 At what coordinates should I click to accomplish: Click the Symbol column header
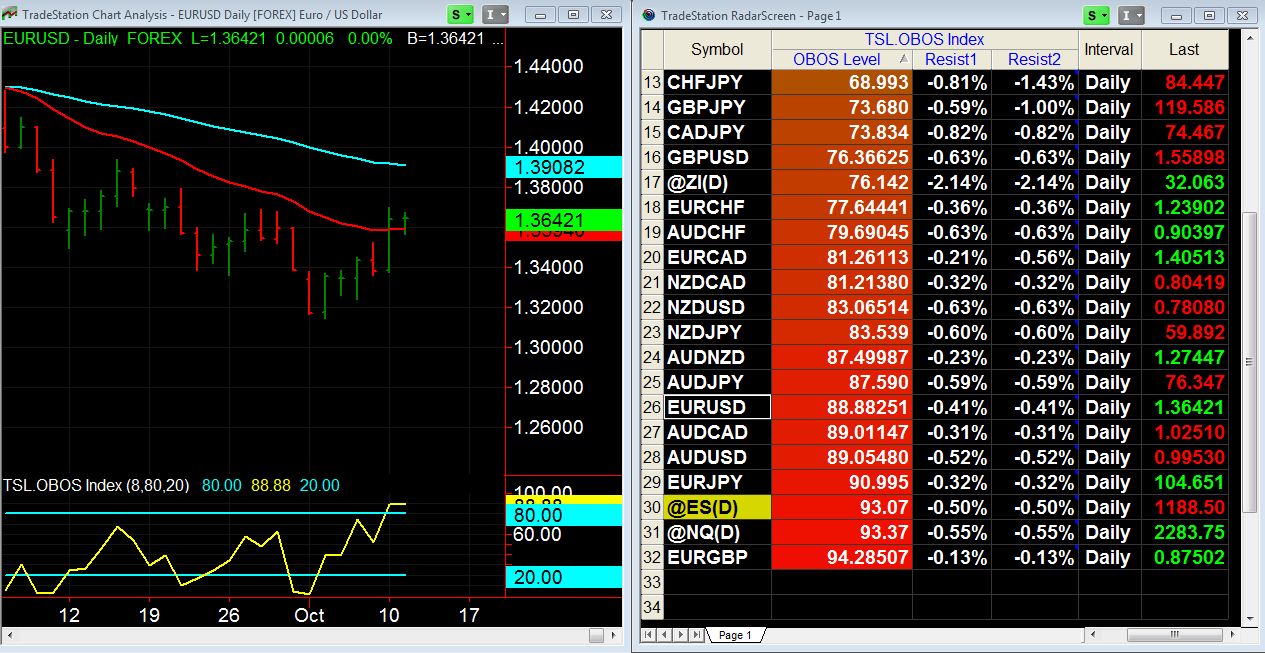coord(717,49)
